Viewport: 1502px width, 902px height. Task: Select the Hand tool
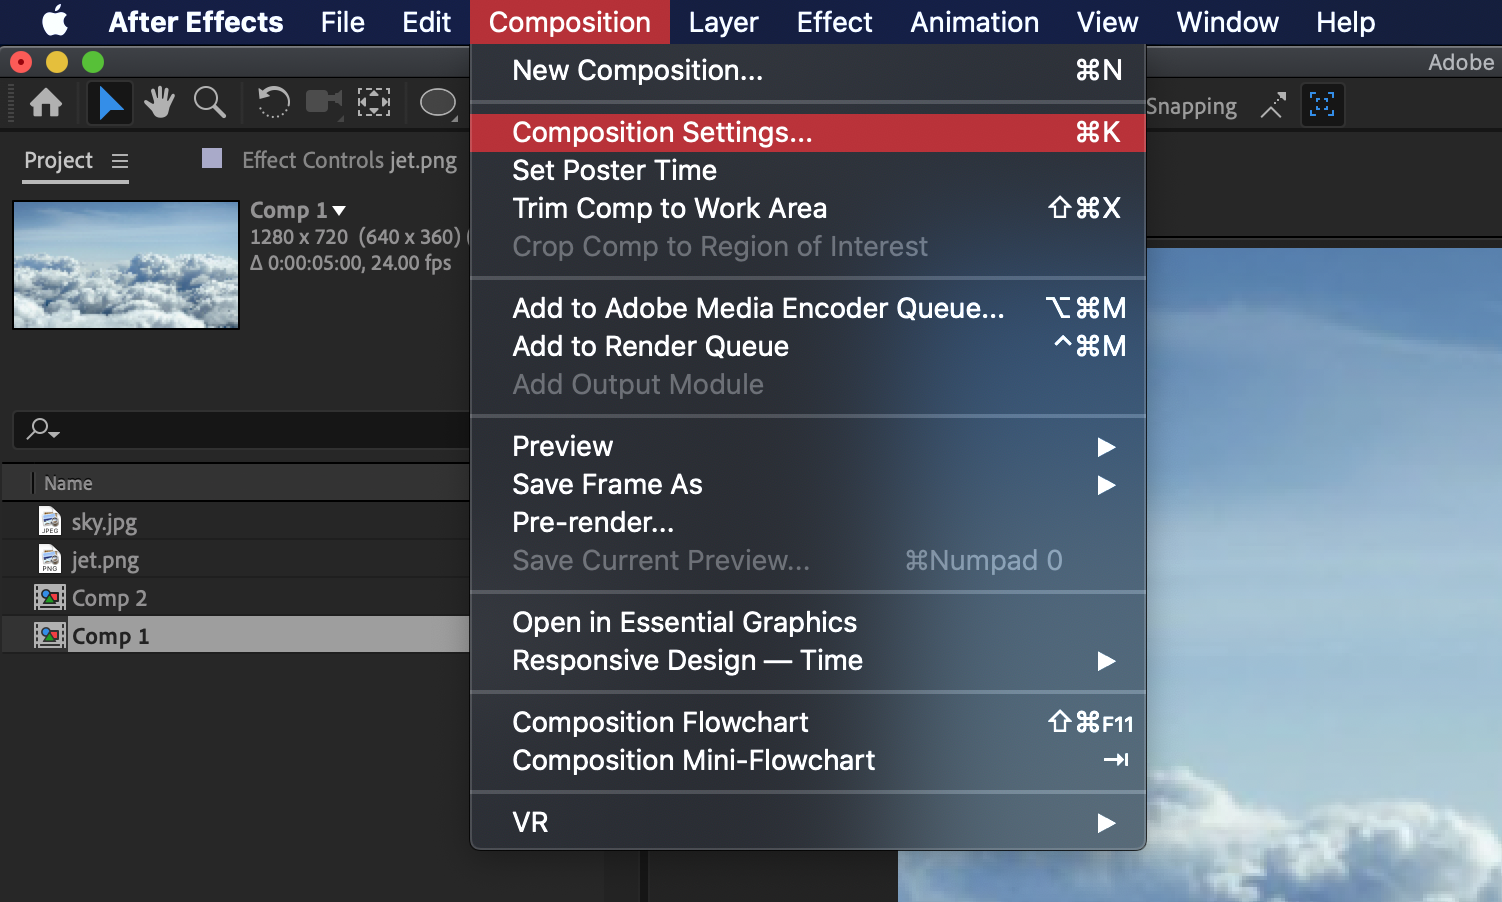click(x=159, y=103)
